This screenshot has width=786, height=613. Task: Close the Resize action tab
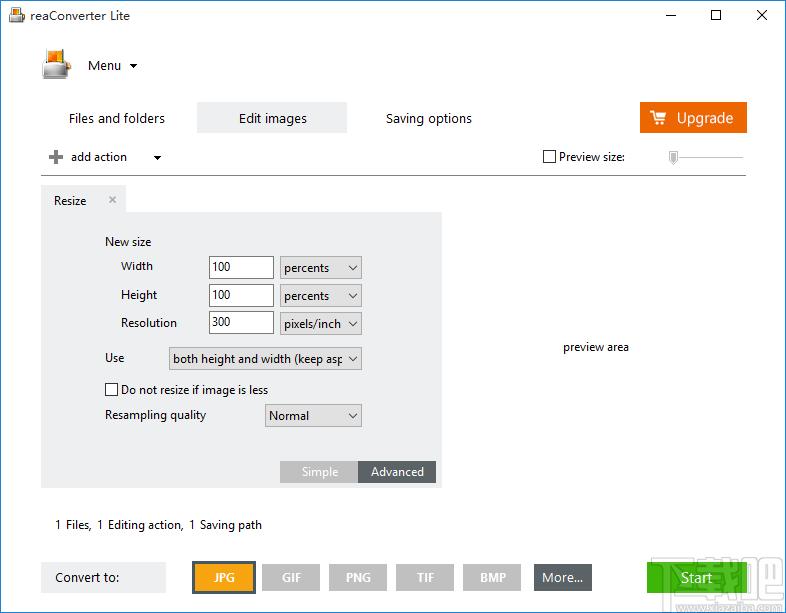tap(113, 199)
